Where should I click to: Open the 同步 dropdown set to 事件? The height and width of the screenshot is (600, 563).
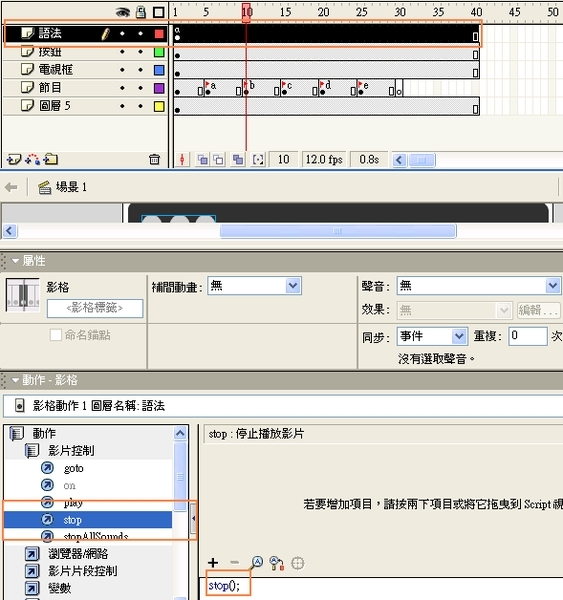432,336
